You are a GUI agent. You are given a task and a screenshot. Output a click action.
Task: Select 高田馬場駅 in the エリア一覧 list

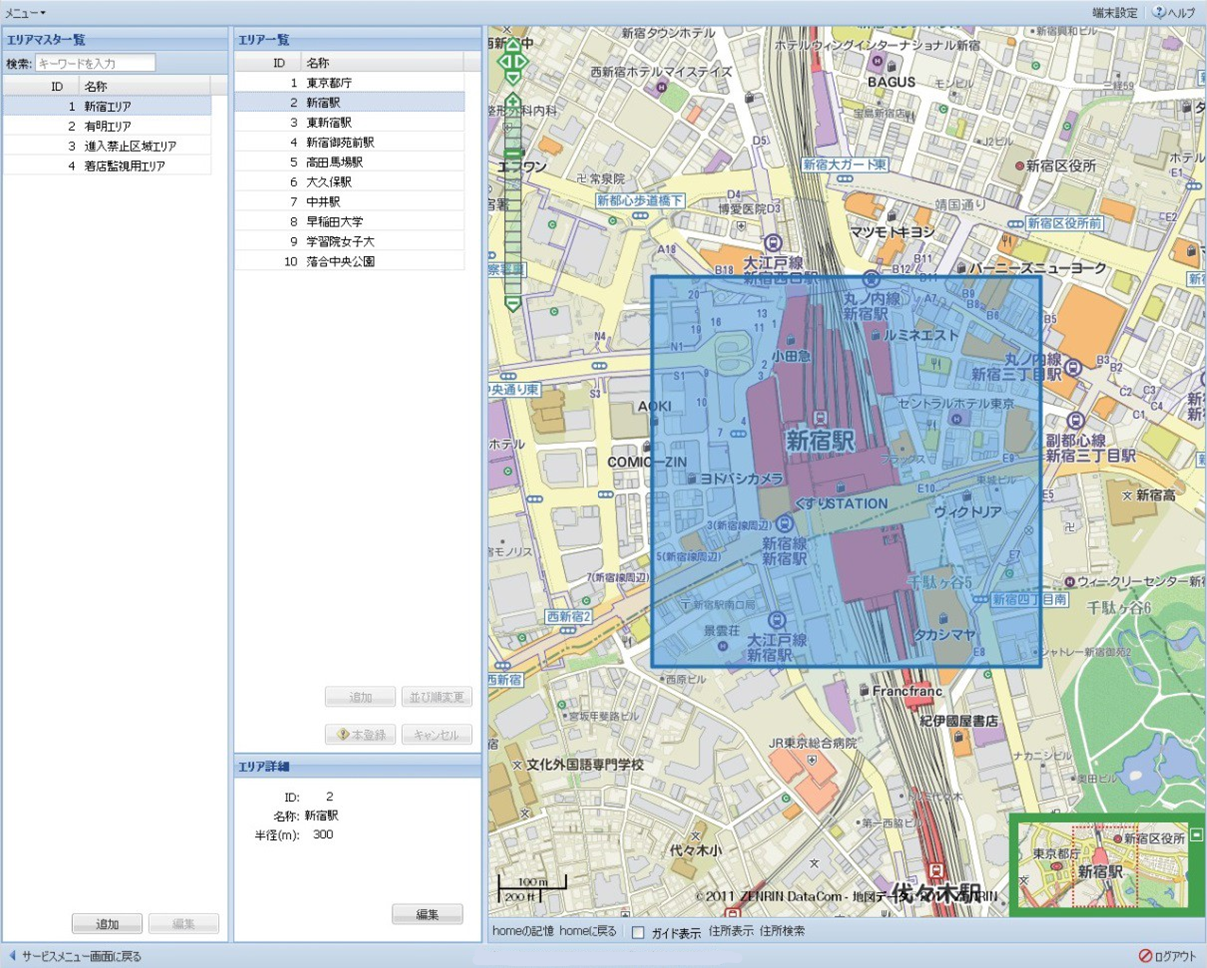coord(350,162)
